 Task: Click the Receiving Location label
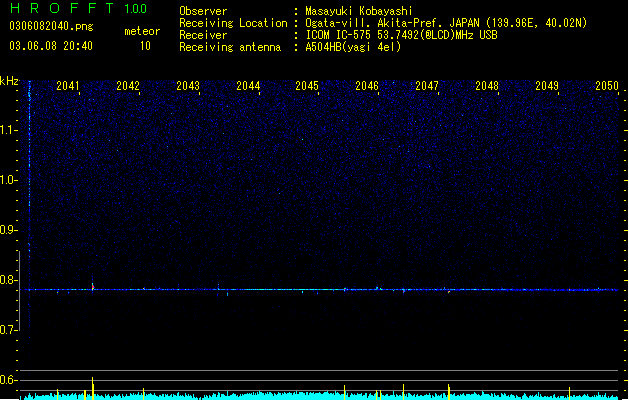coord(233,23)
